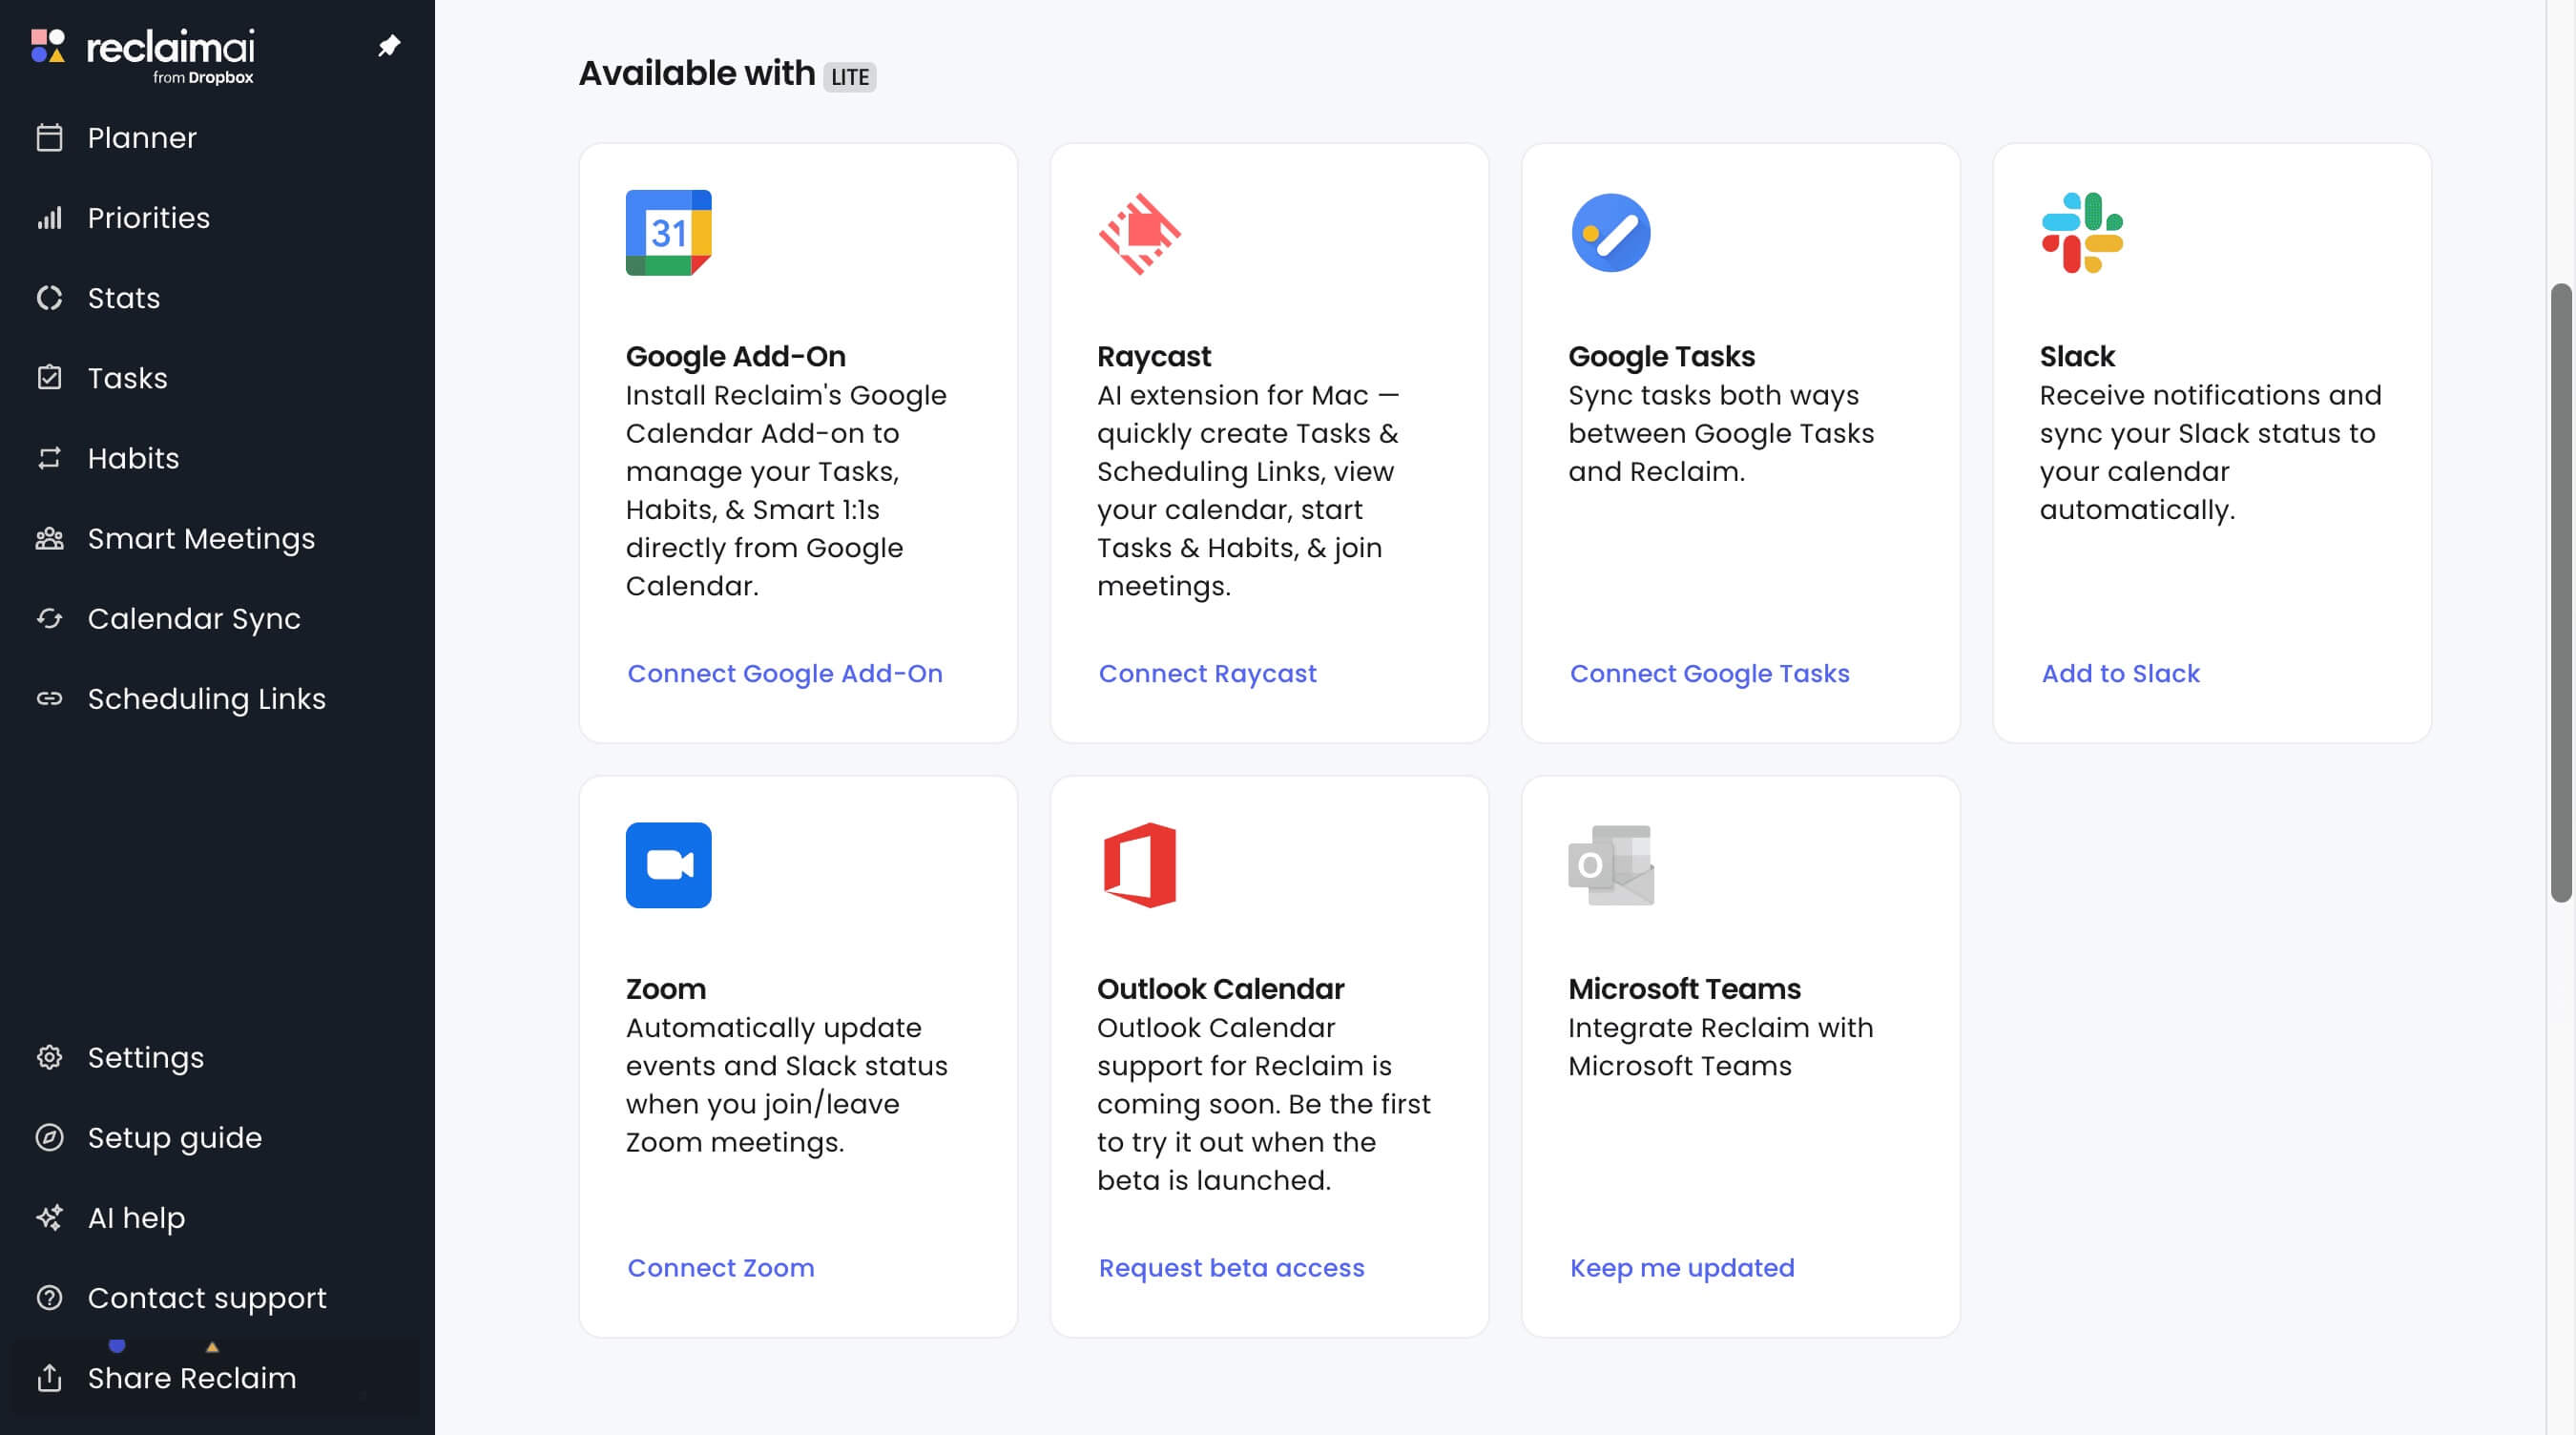
Task: Click the LITE plan badge
Action: (849, 77)
